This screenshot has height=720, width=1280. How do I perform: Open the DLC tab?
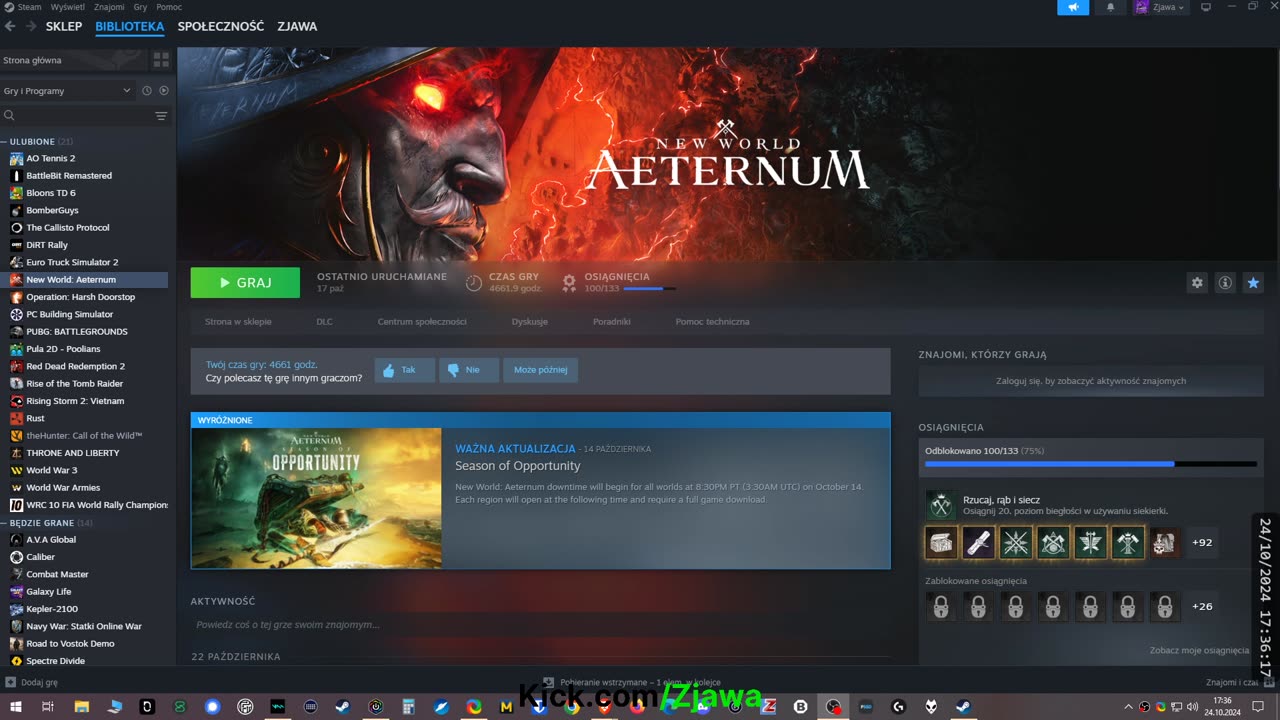point(324,322)
